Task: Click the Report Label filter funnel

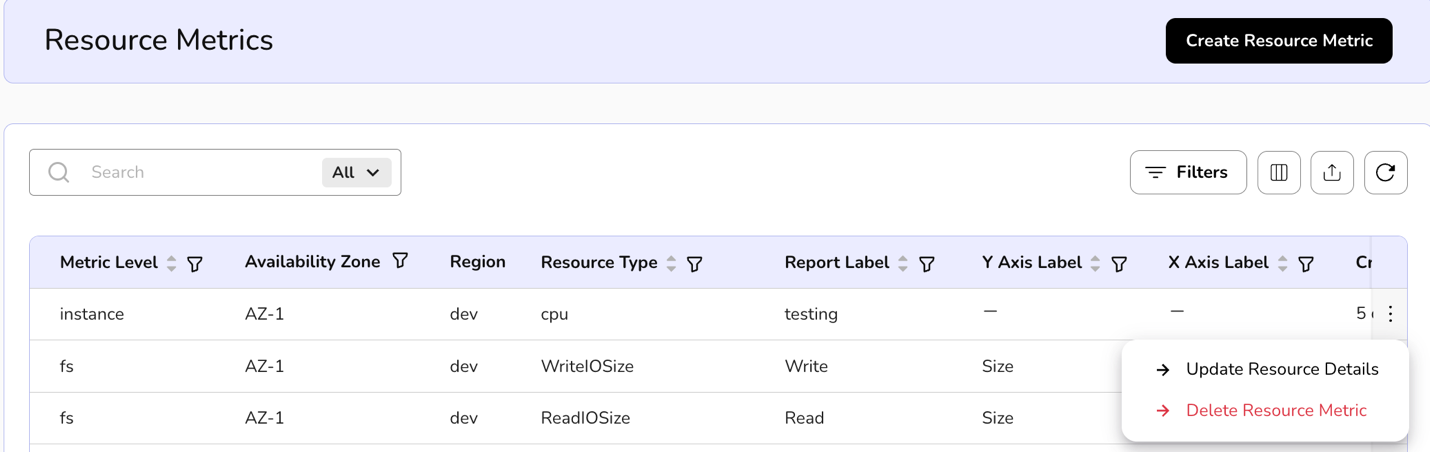Action: click(927, 264)
